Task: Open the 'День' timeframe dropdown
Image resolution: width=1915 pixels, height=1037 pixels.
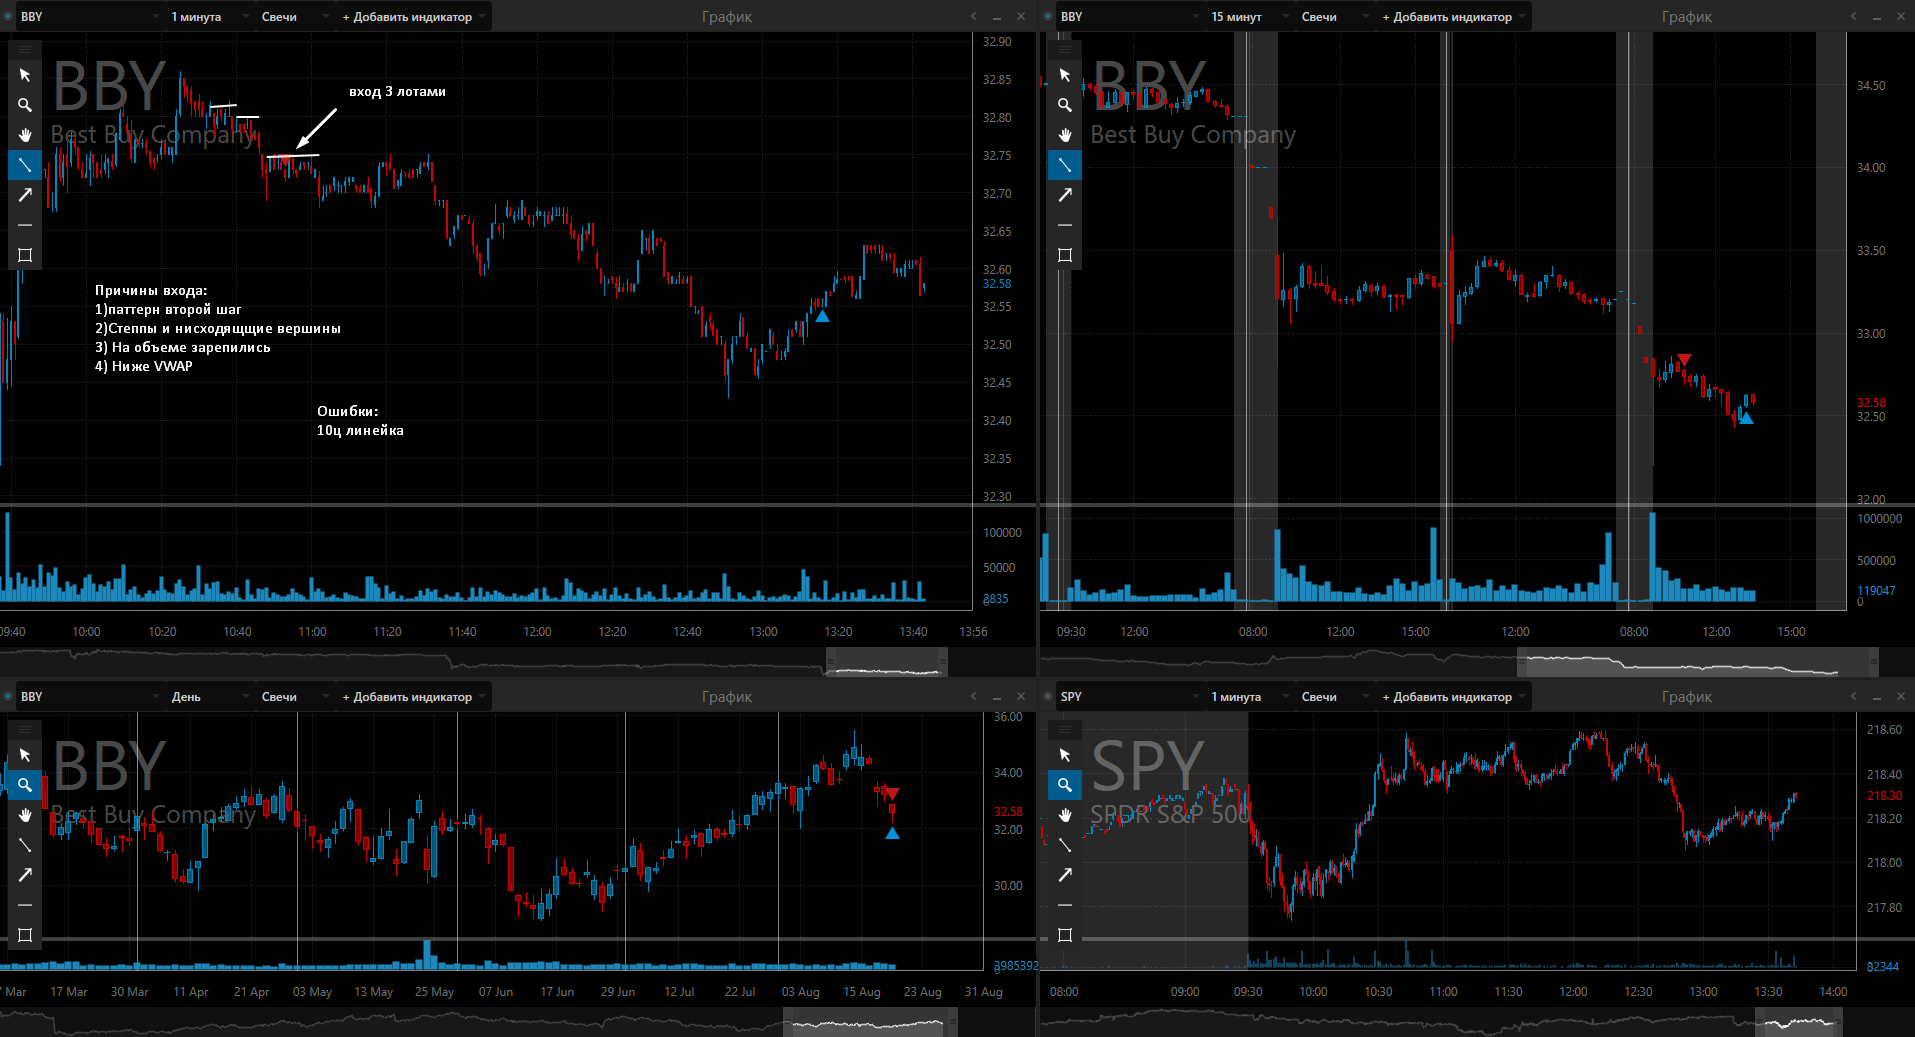Action: coord(208,697)
